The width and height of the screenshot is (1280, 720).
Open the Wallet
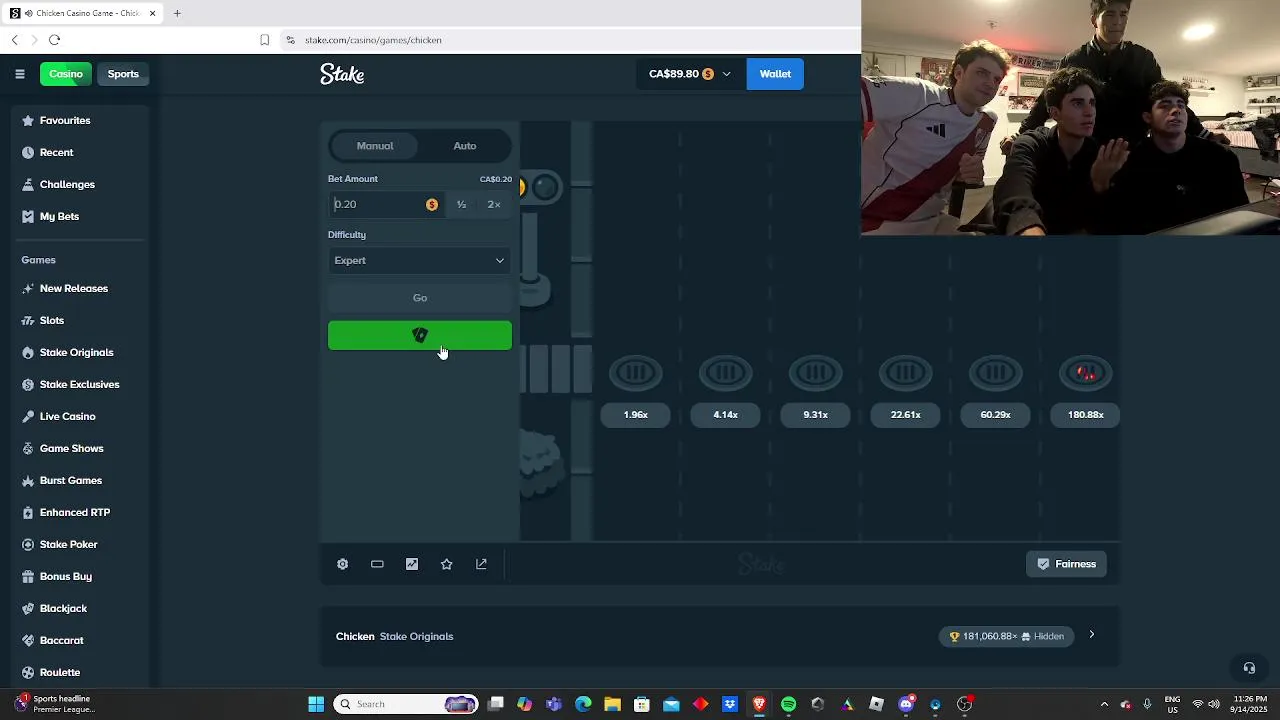(x=775, y=74)
